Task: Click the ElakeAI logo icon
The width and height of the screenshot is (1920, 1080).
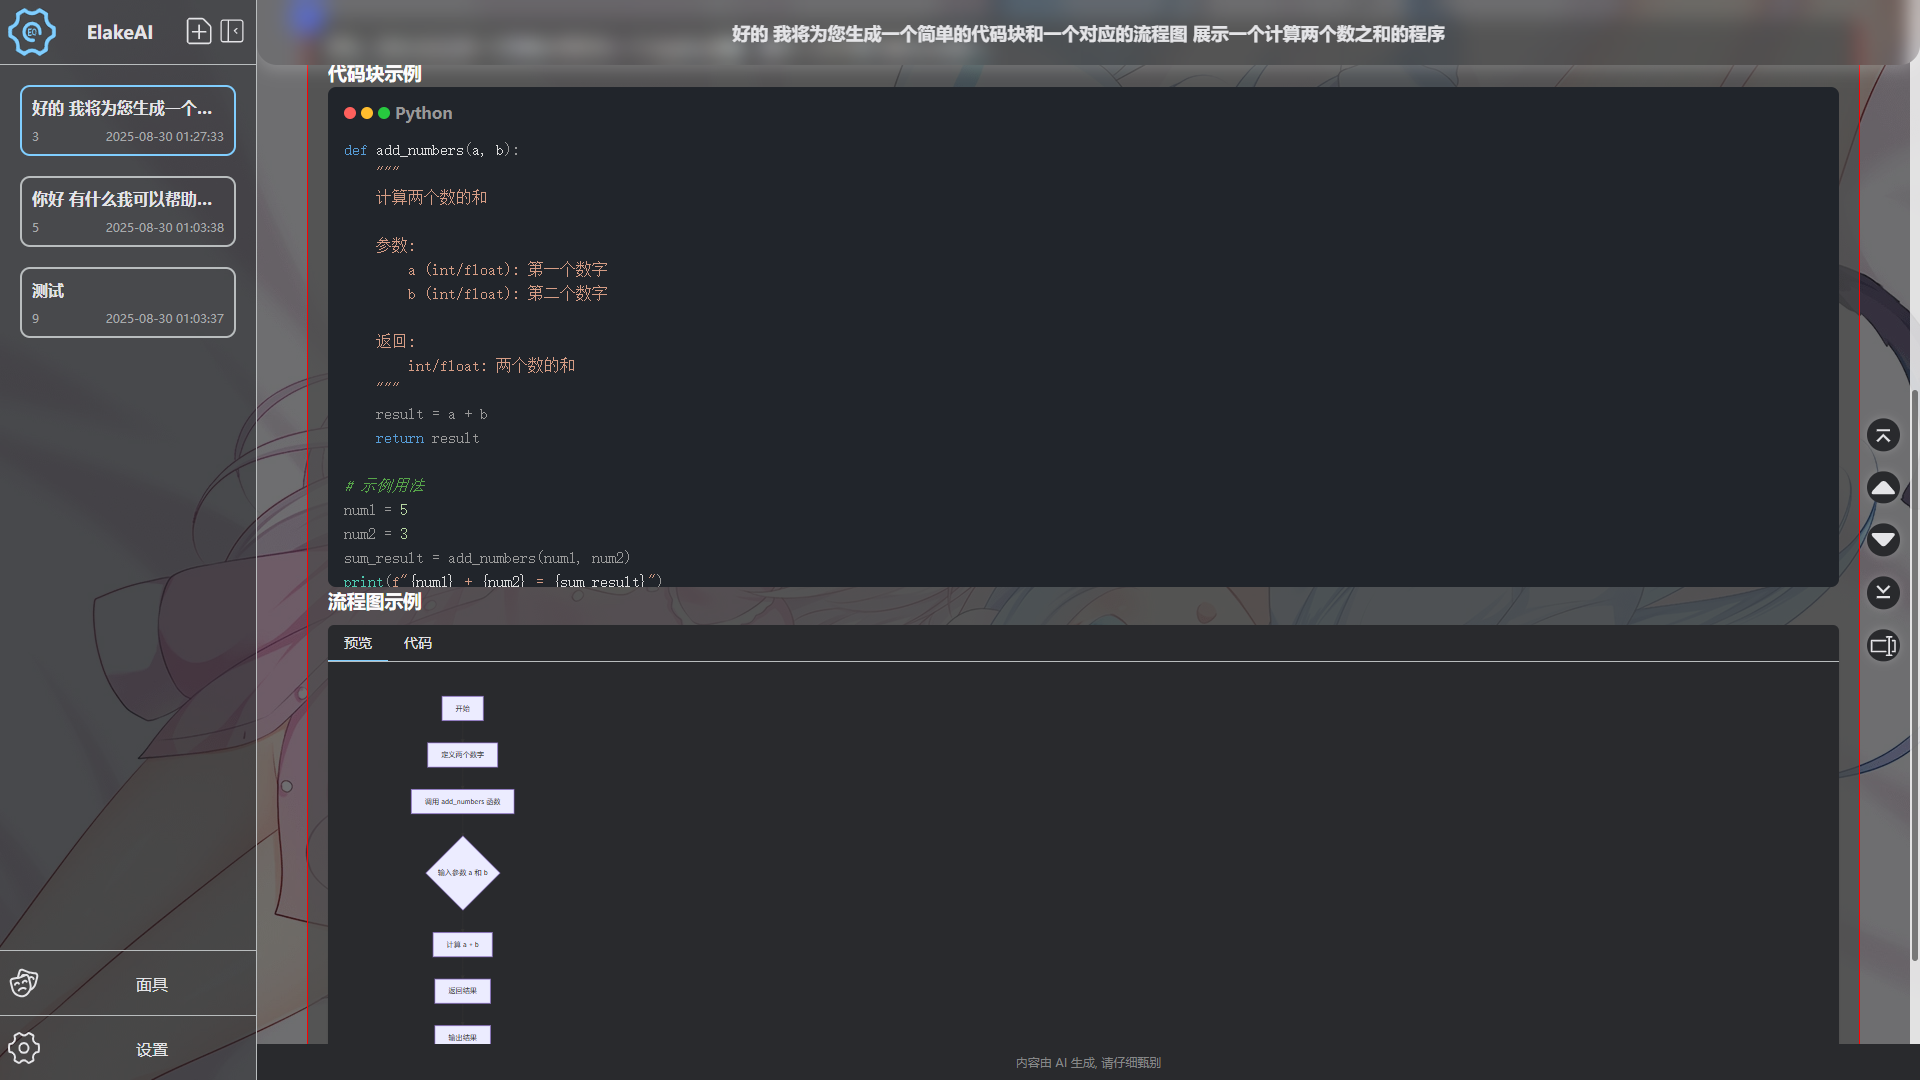Action: pyautogui.click(x=32, y=32)
